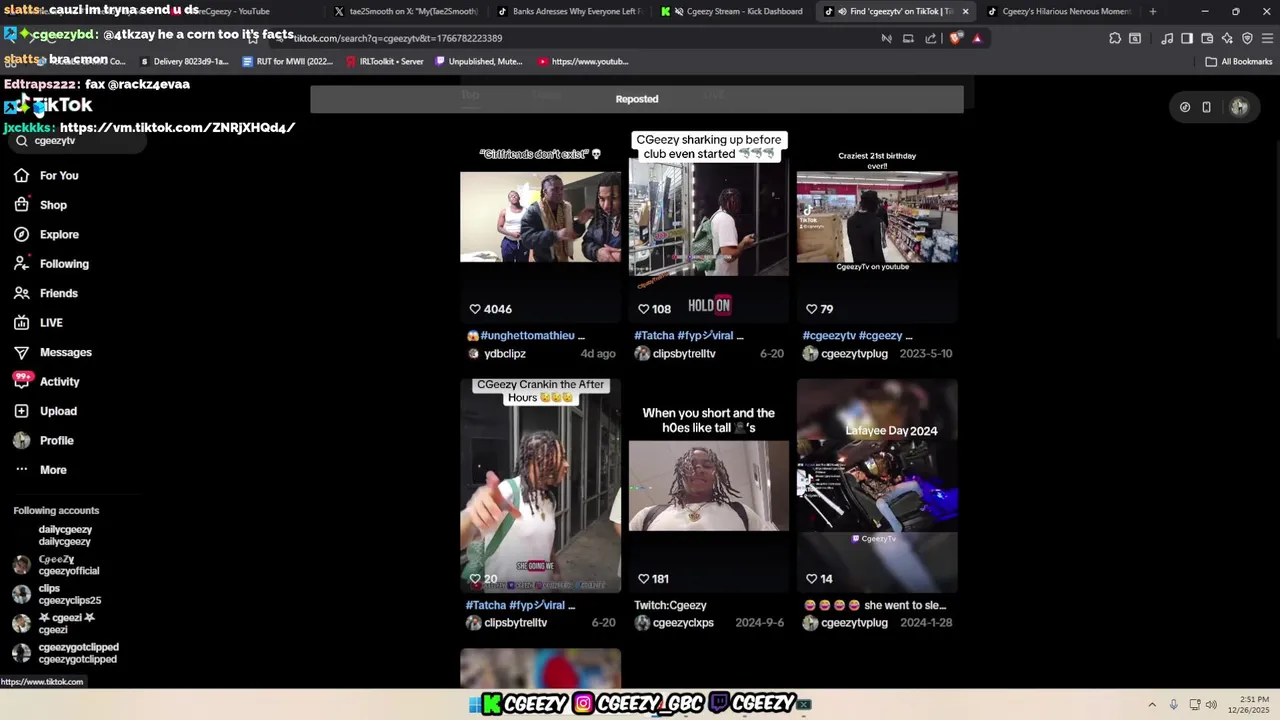The width and height of the screenshot is (1280, 720).
Task: Open the Delivery 8023d9 bookmark
Action: tap(184, 61)
